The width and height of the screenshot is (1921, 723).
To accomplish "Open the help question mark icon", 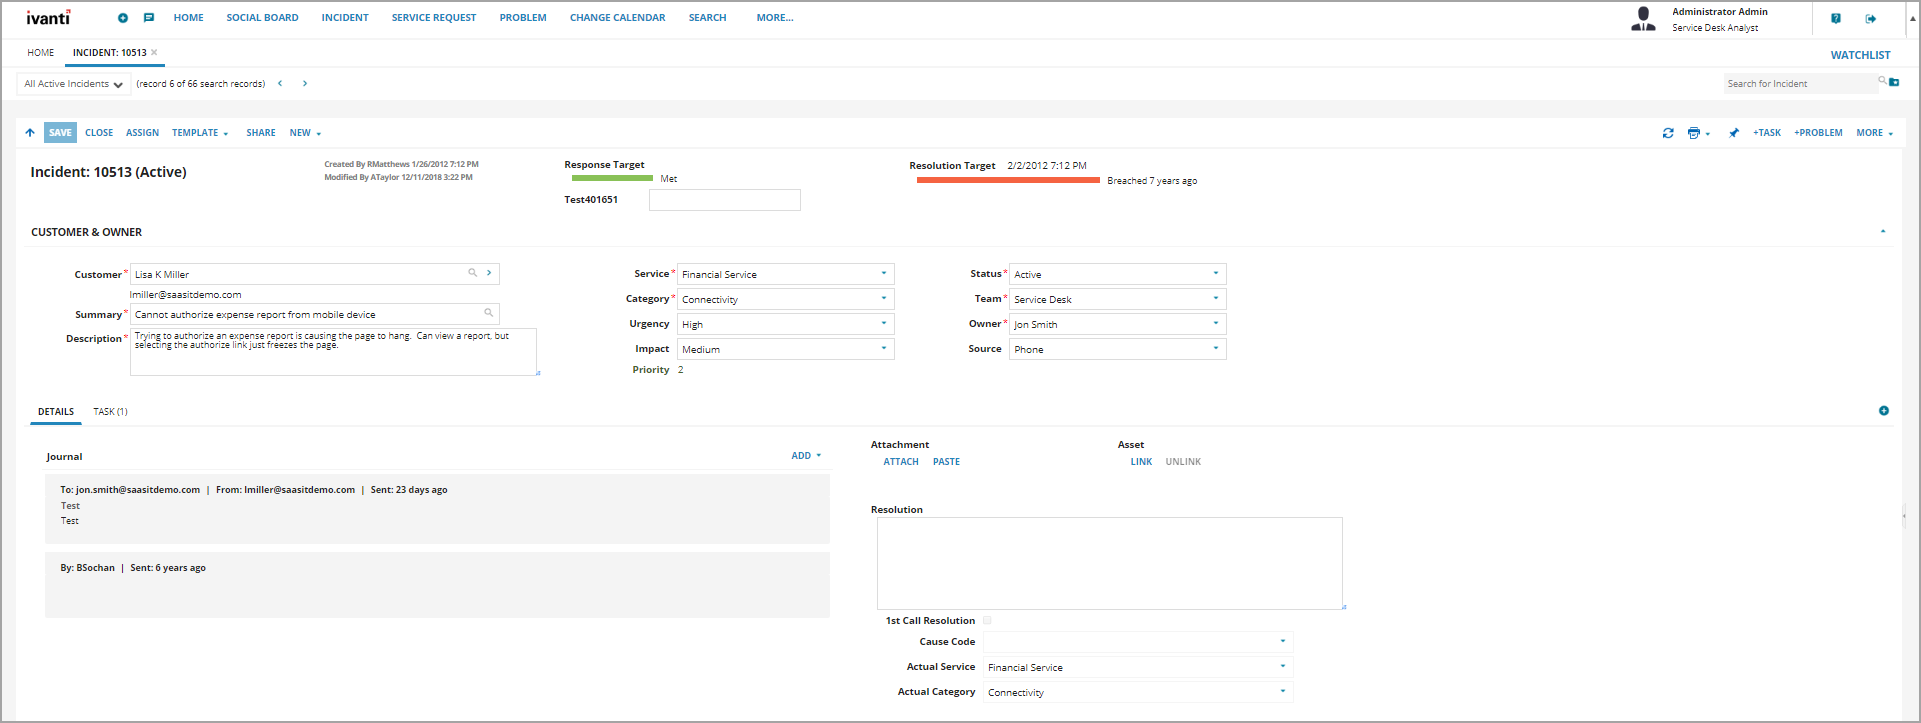I will 1836,18.
